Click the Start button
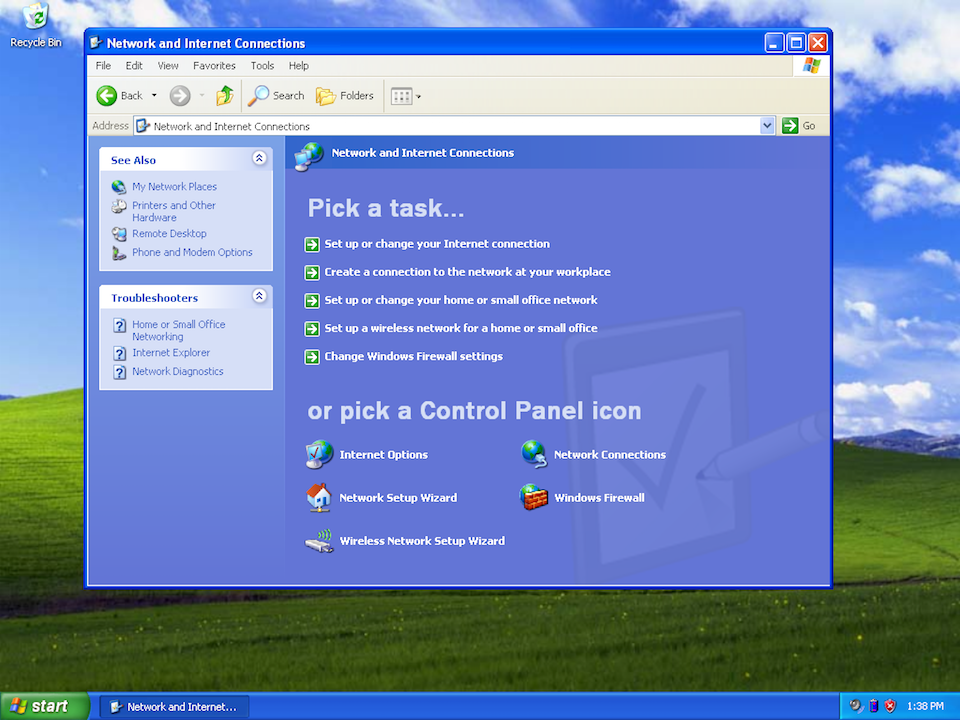Image resolution: width=960 pixels, height=720 pixels. (44, 706)
